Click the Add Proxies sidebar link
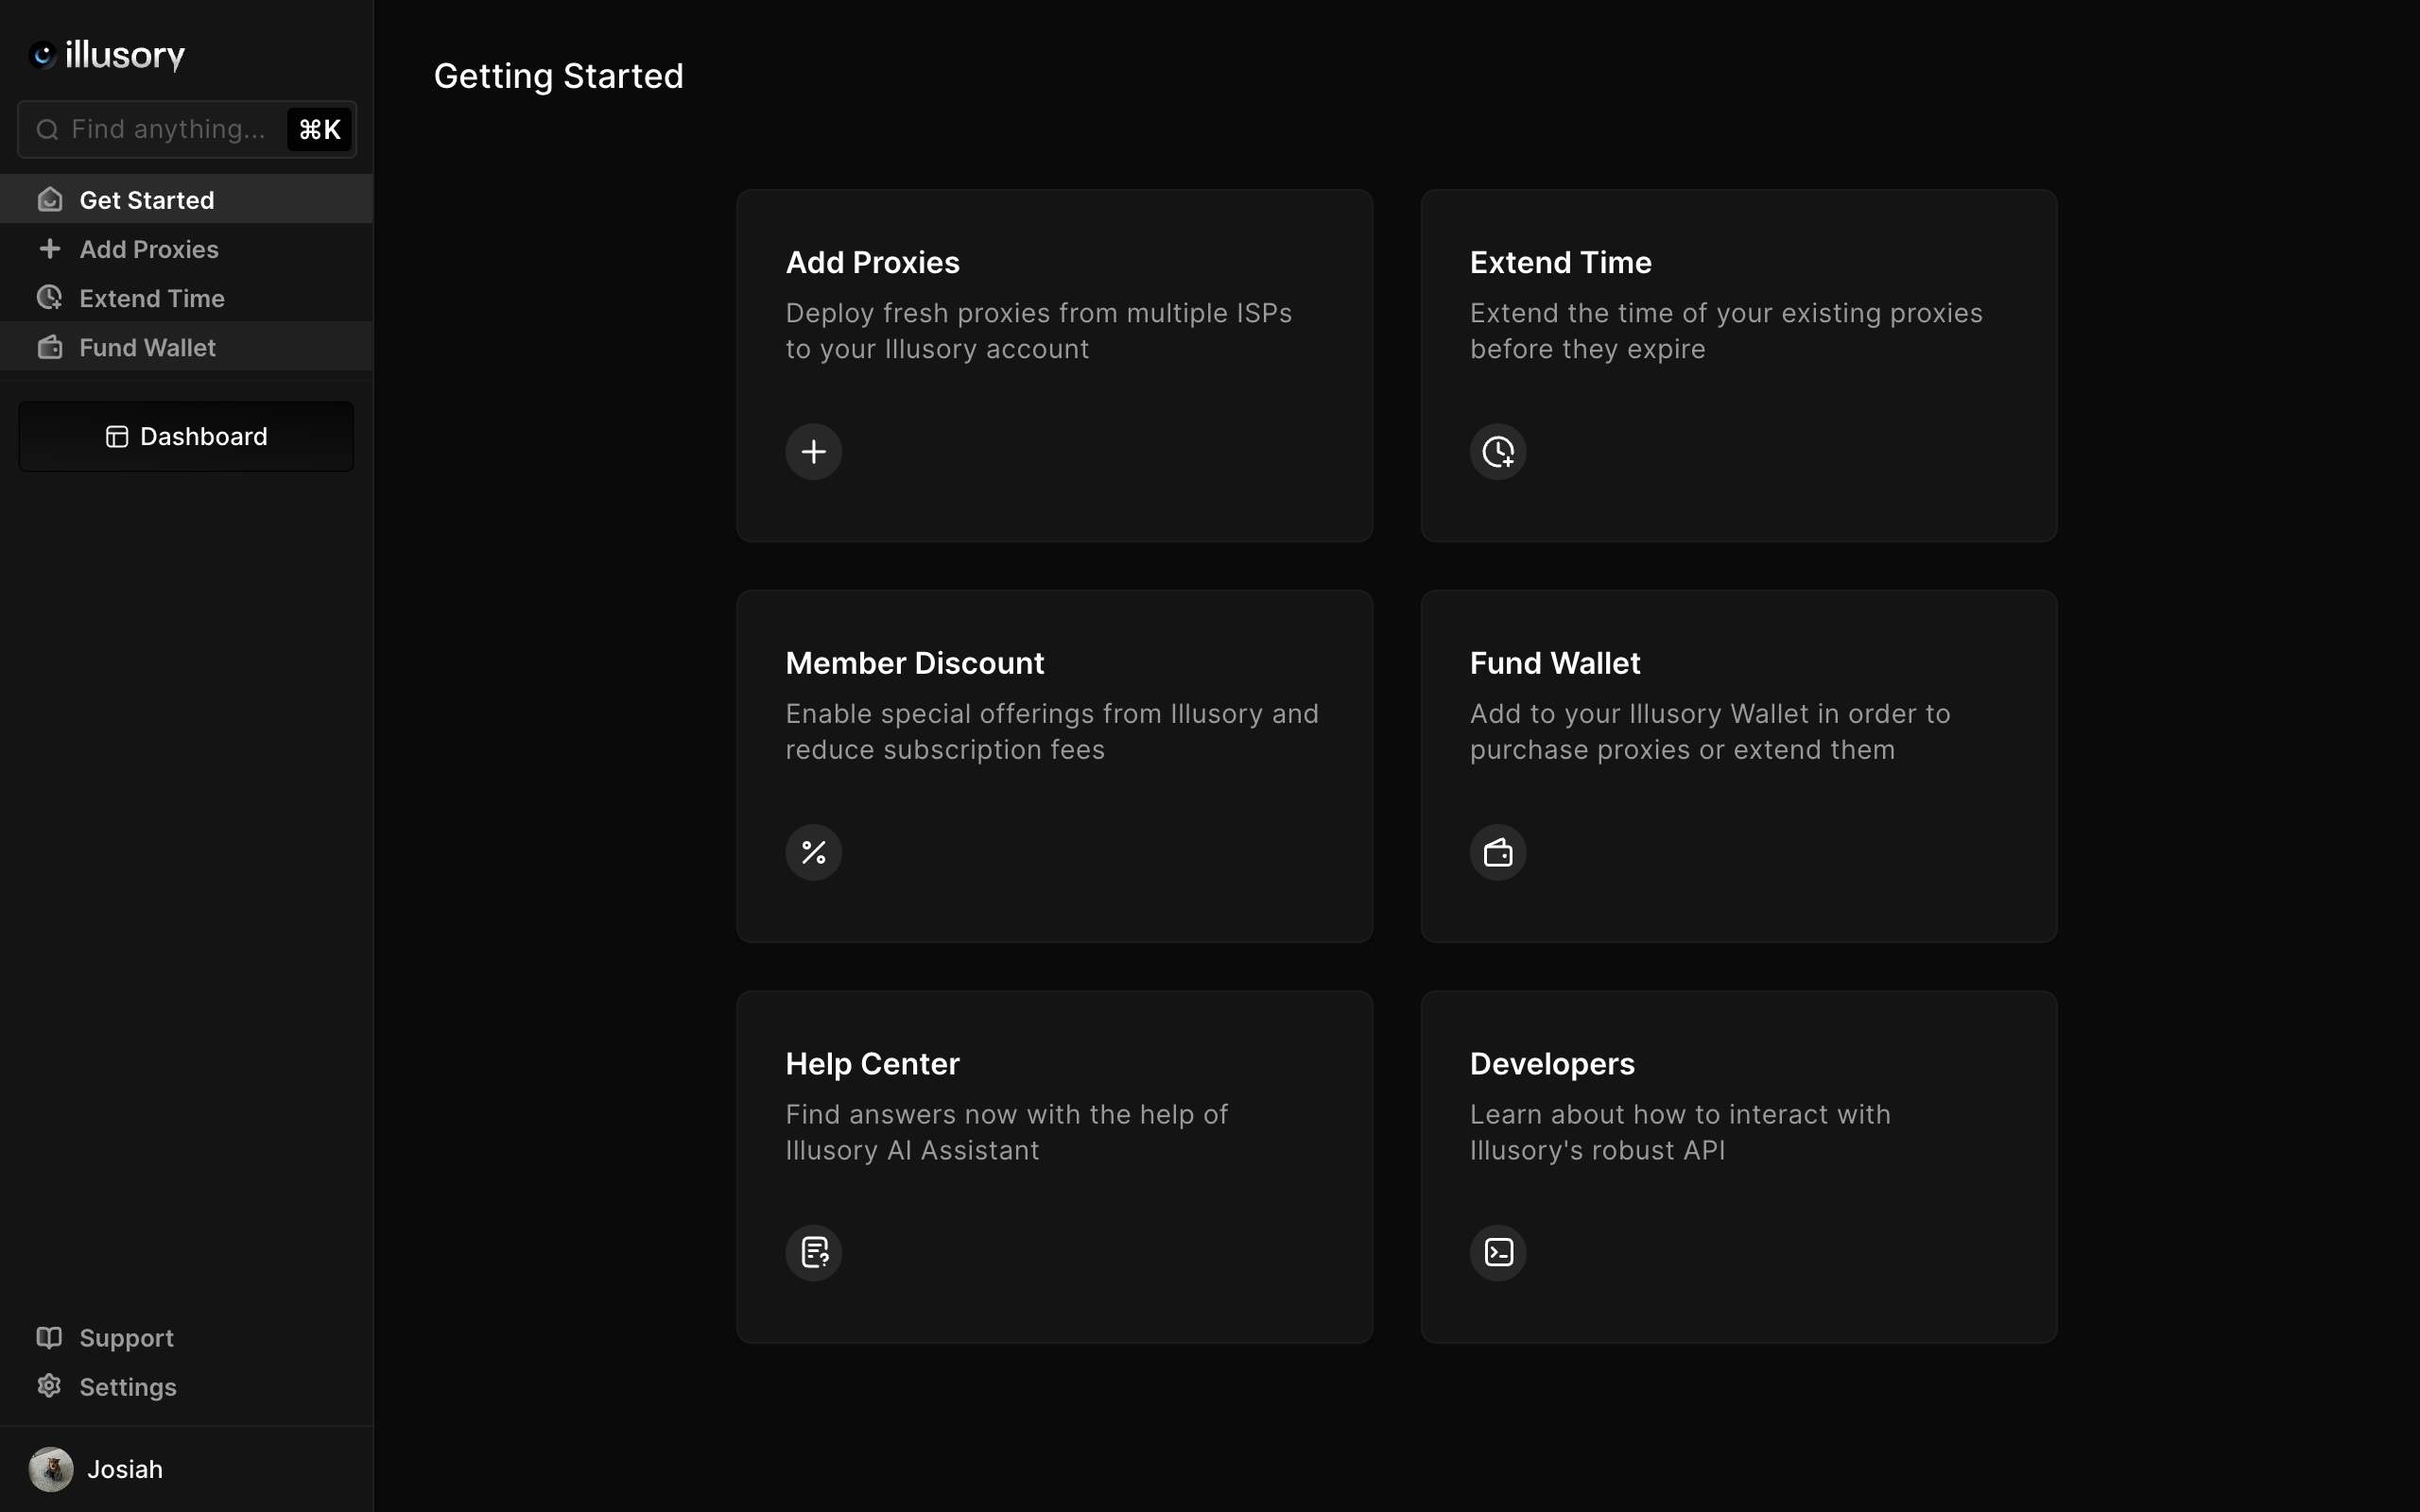This screenshot has height=1512, width=2420. pos(148,248)
